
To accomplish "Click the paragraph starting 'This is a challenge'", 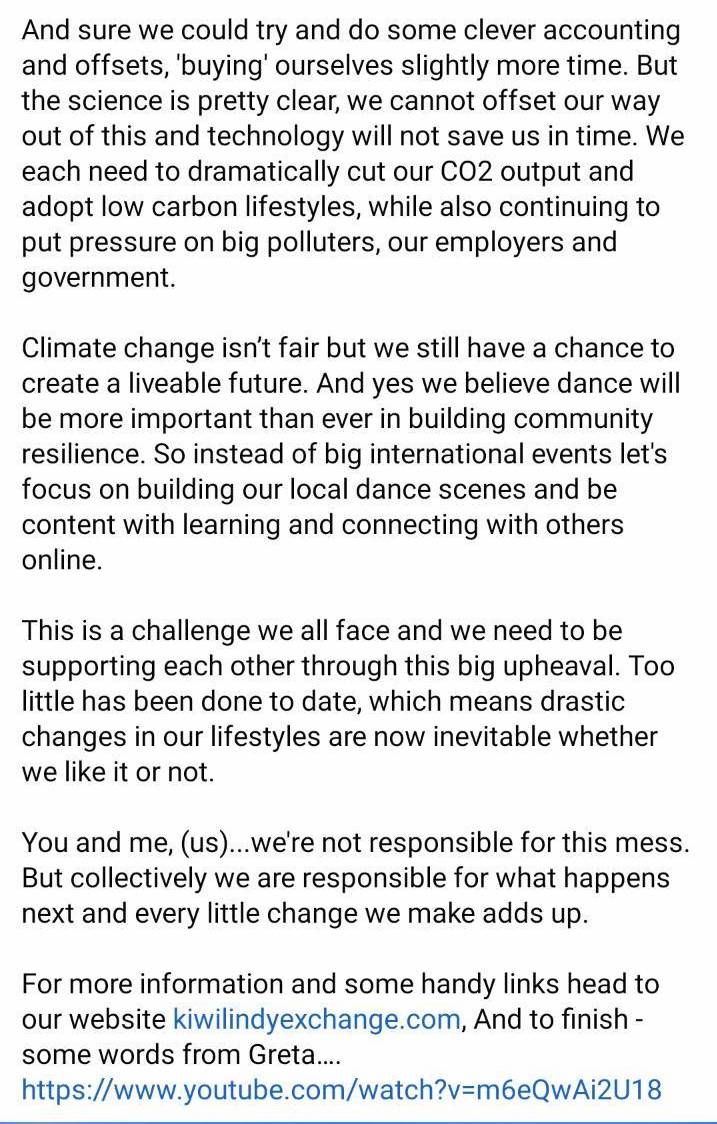I will pyautogui.click(x=348, y=701).
